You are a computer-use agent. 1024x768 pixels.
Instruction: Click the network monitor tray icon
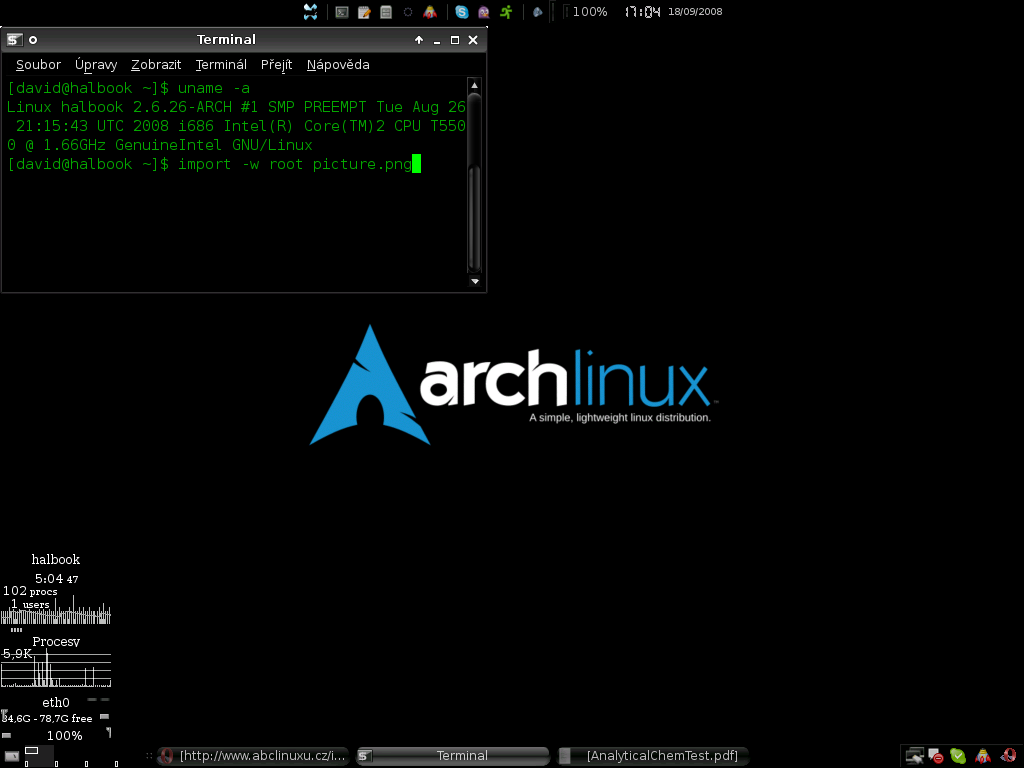(914, 756)
